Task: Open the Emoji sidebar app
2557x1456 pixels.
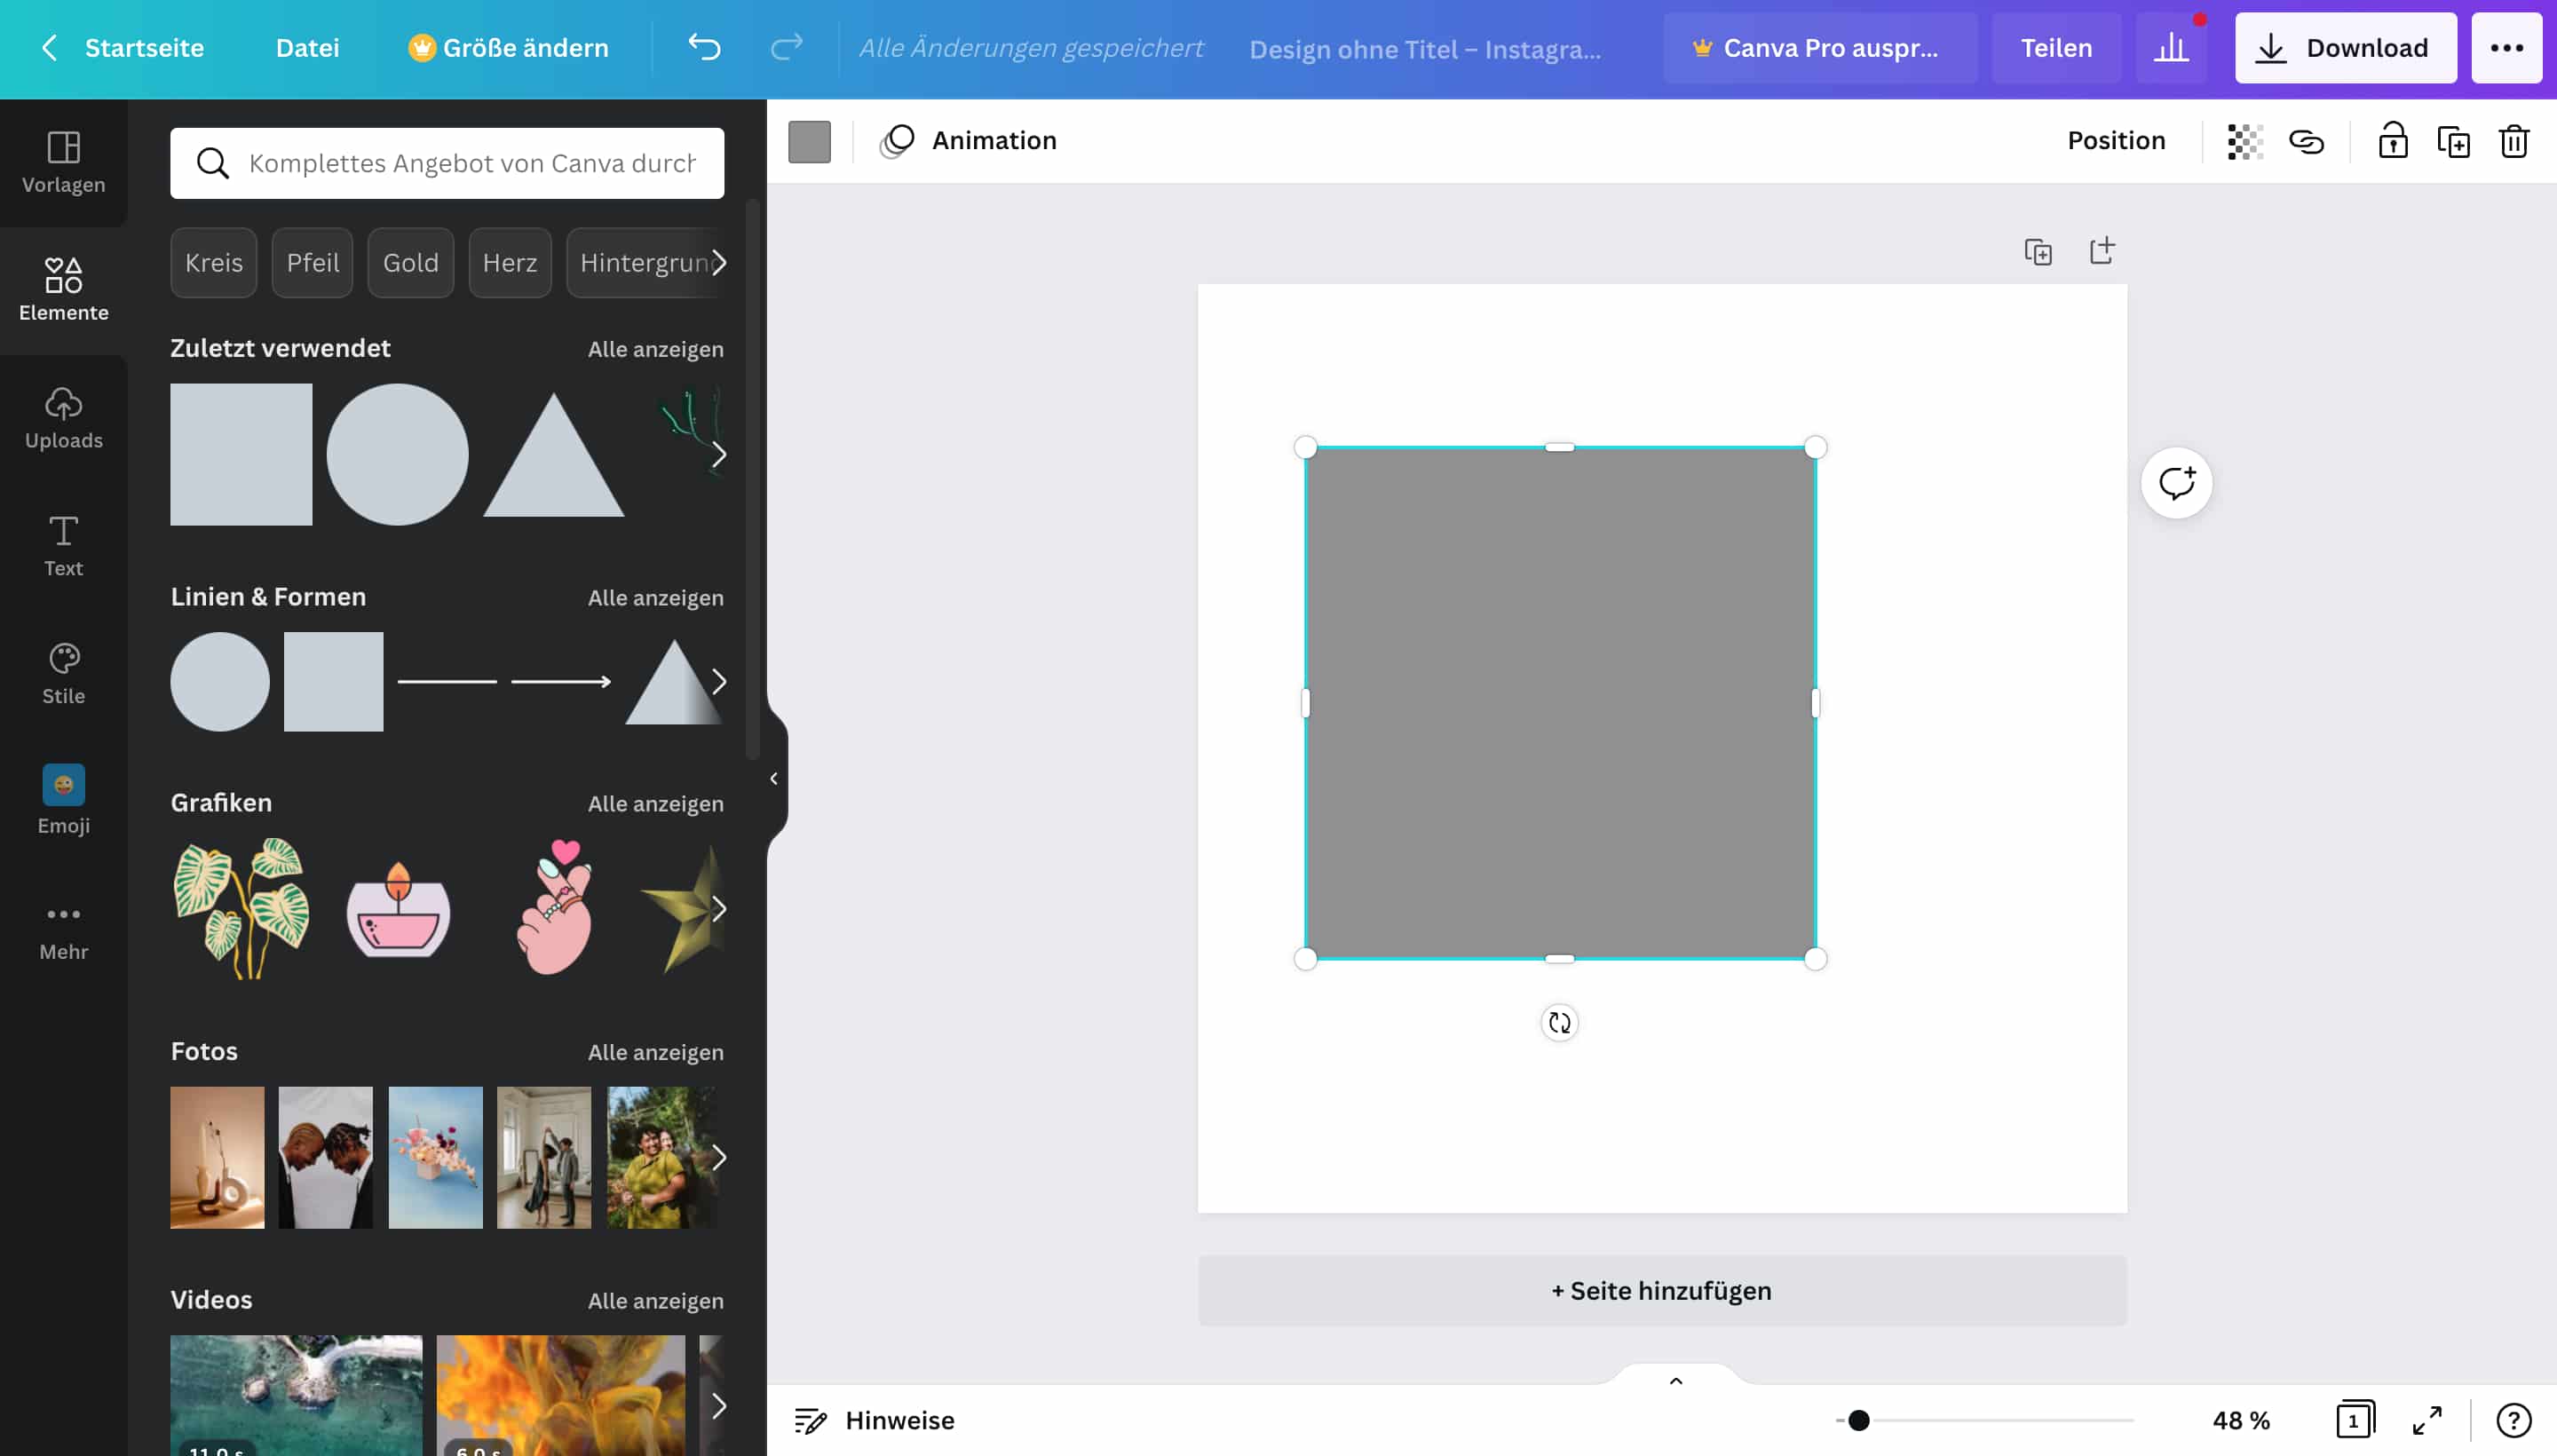Action: tap(63, 801)
